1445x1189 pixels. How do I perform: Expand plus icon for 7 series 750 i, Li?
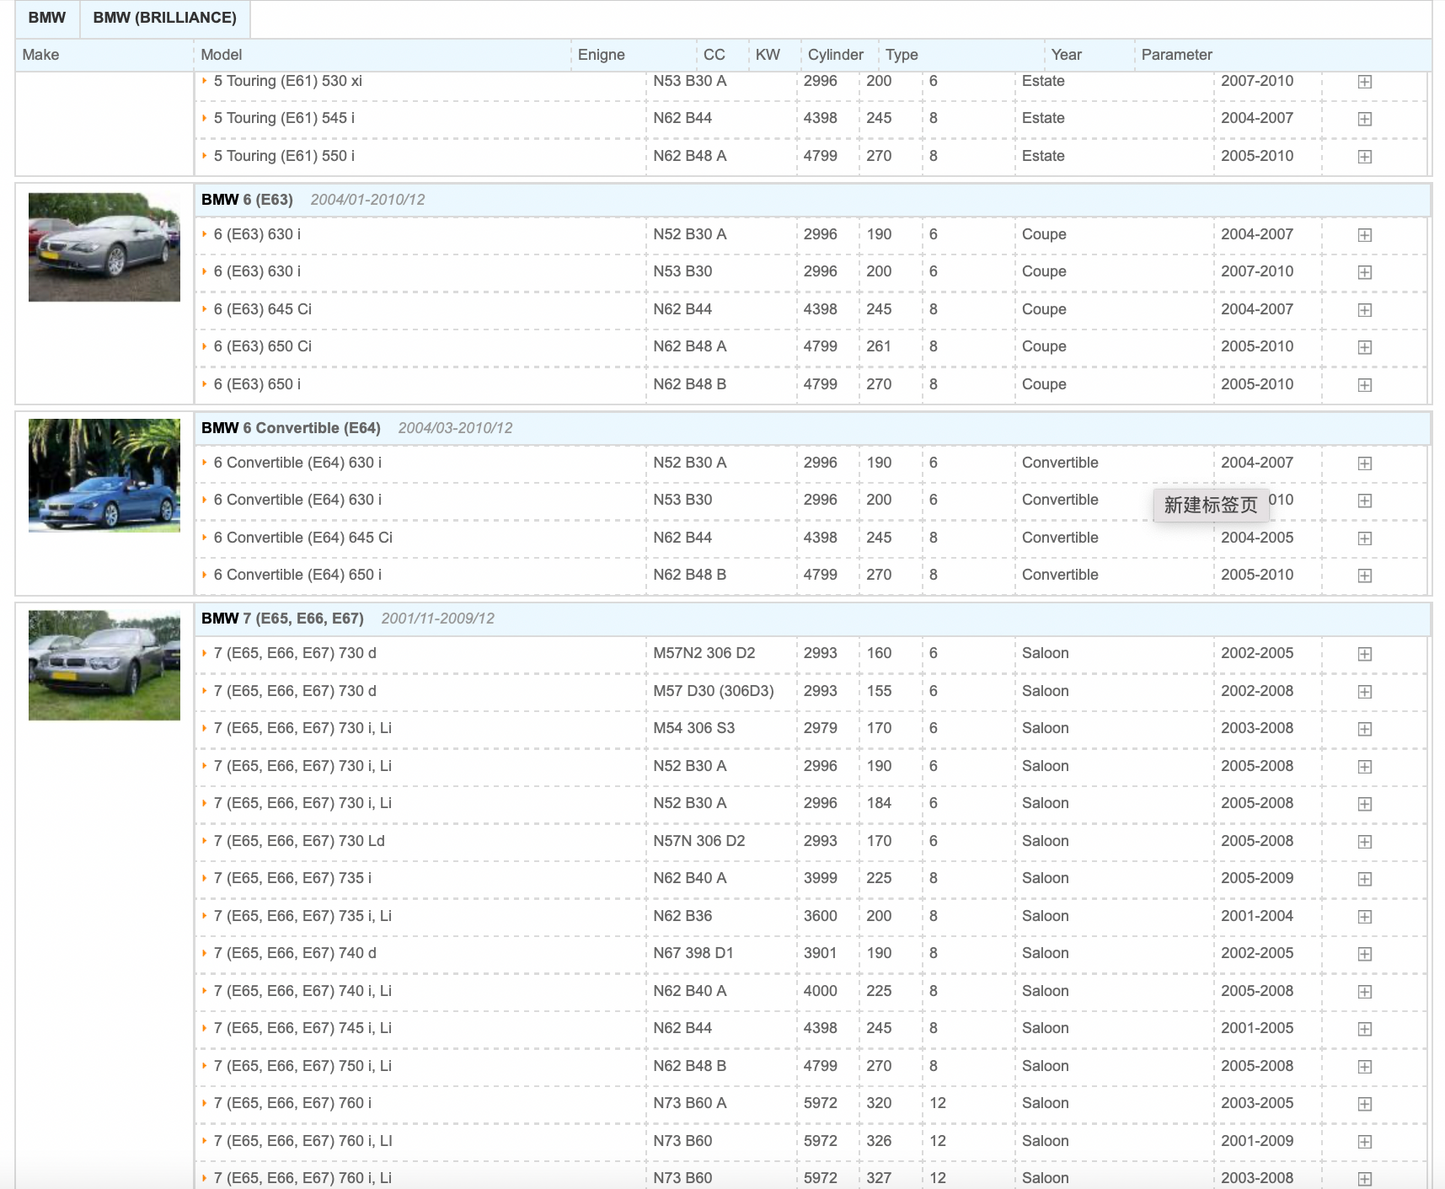point(1364,1066)
